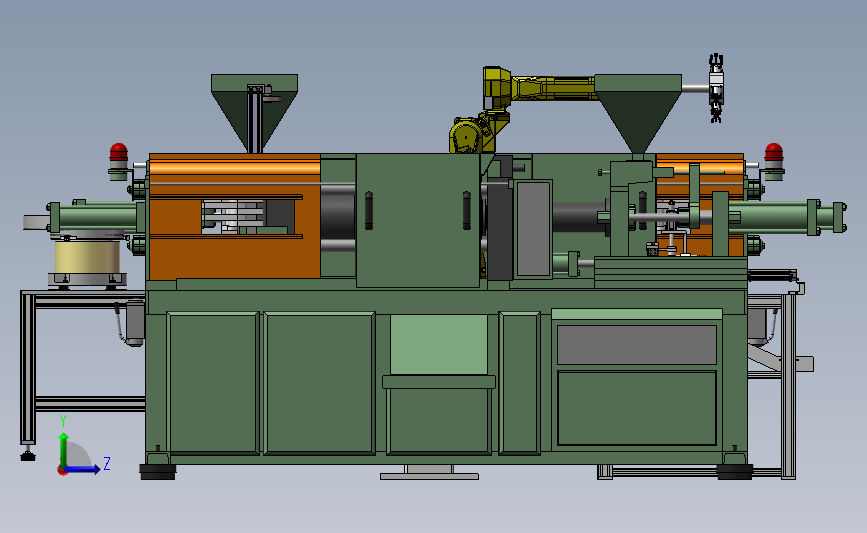Select the right red beacon light
The width and height of the screenshot is (867, 533).
[x=774, y=152]
